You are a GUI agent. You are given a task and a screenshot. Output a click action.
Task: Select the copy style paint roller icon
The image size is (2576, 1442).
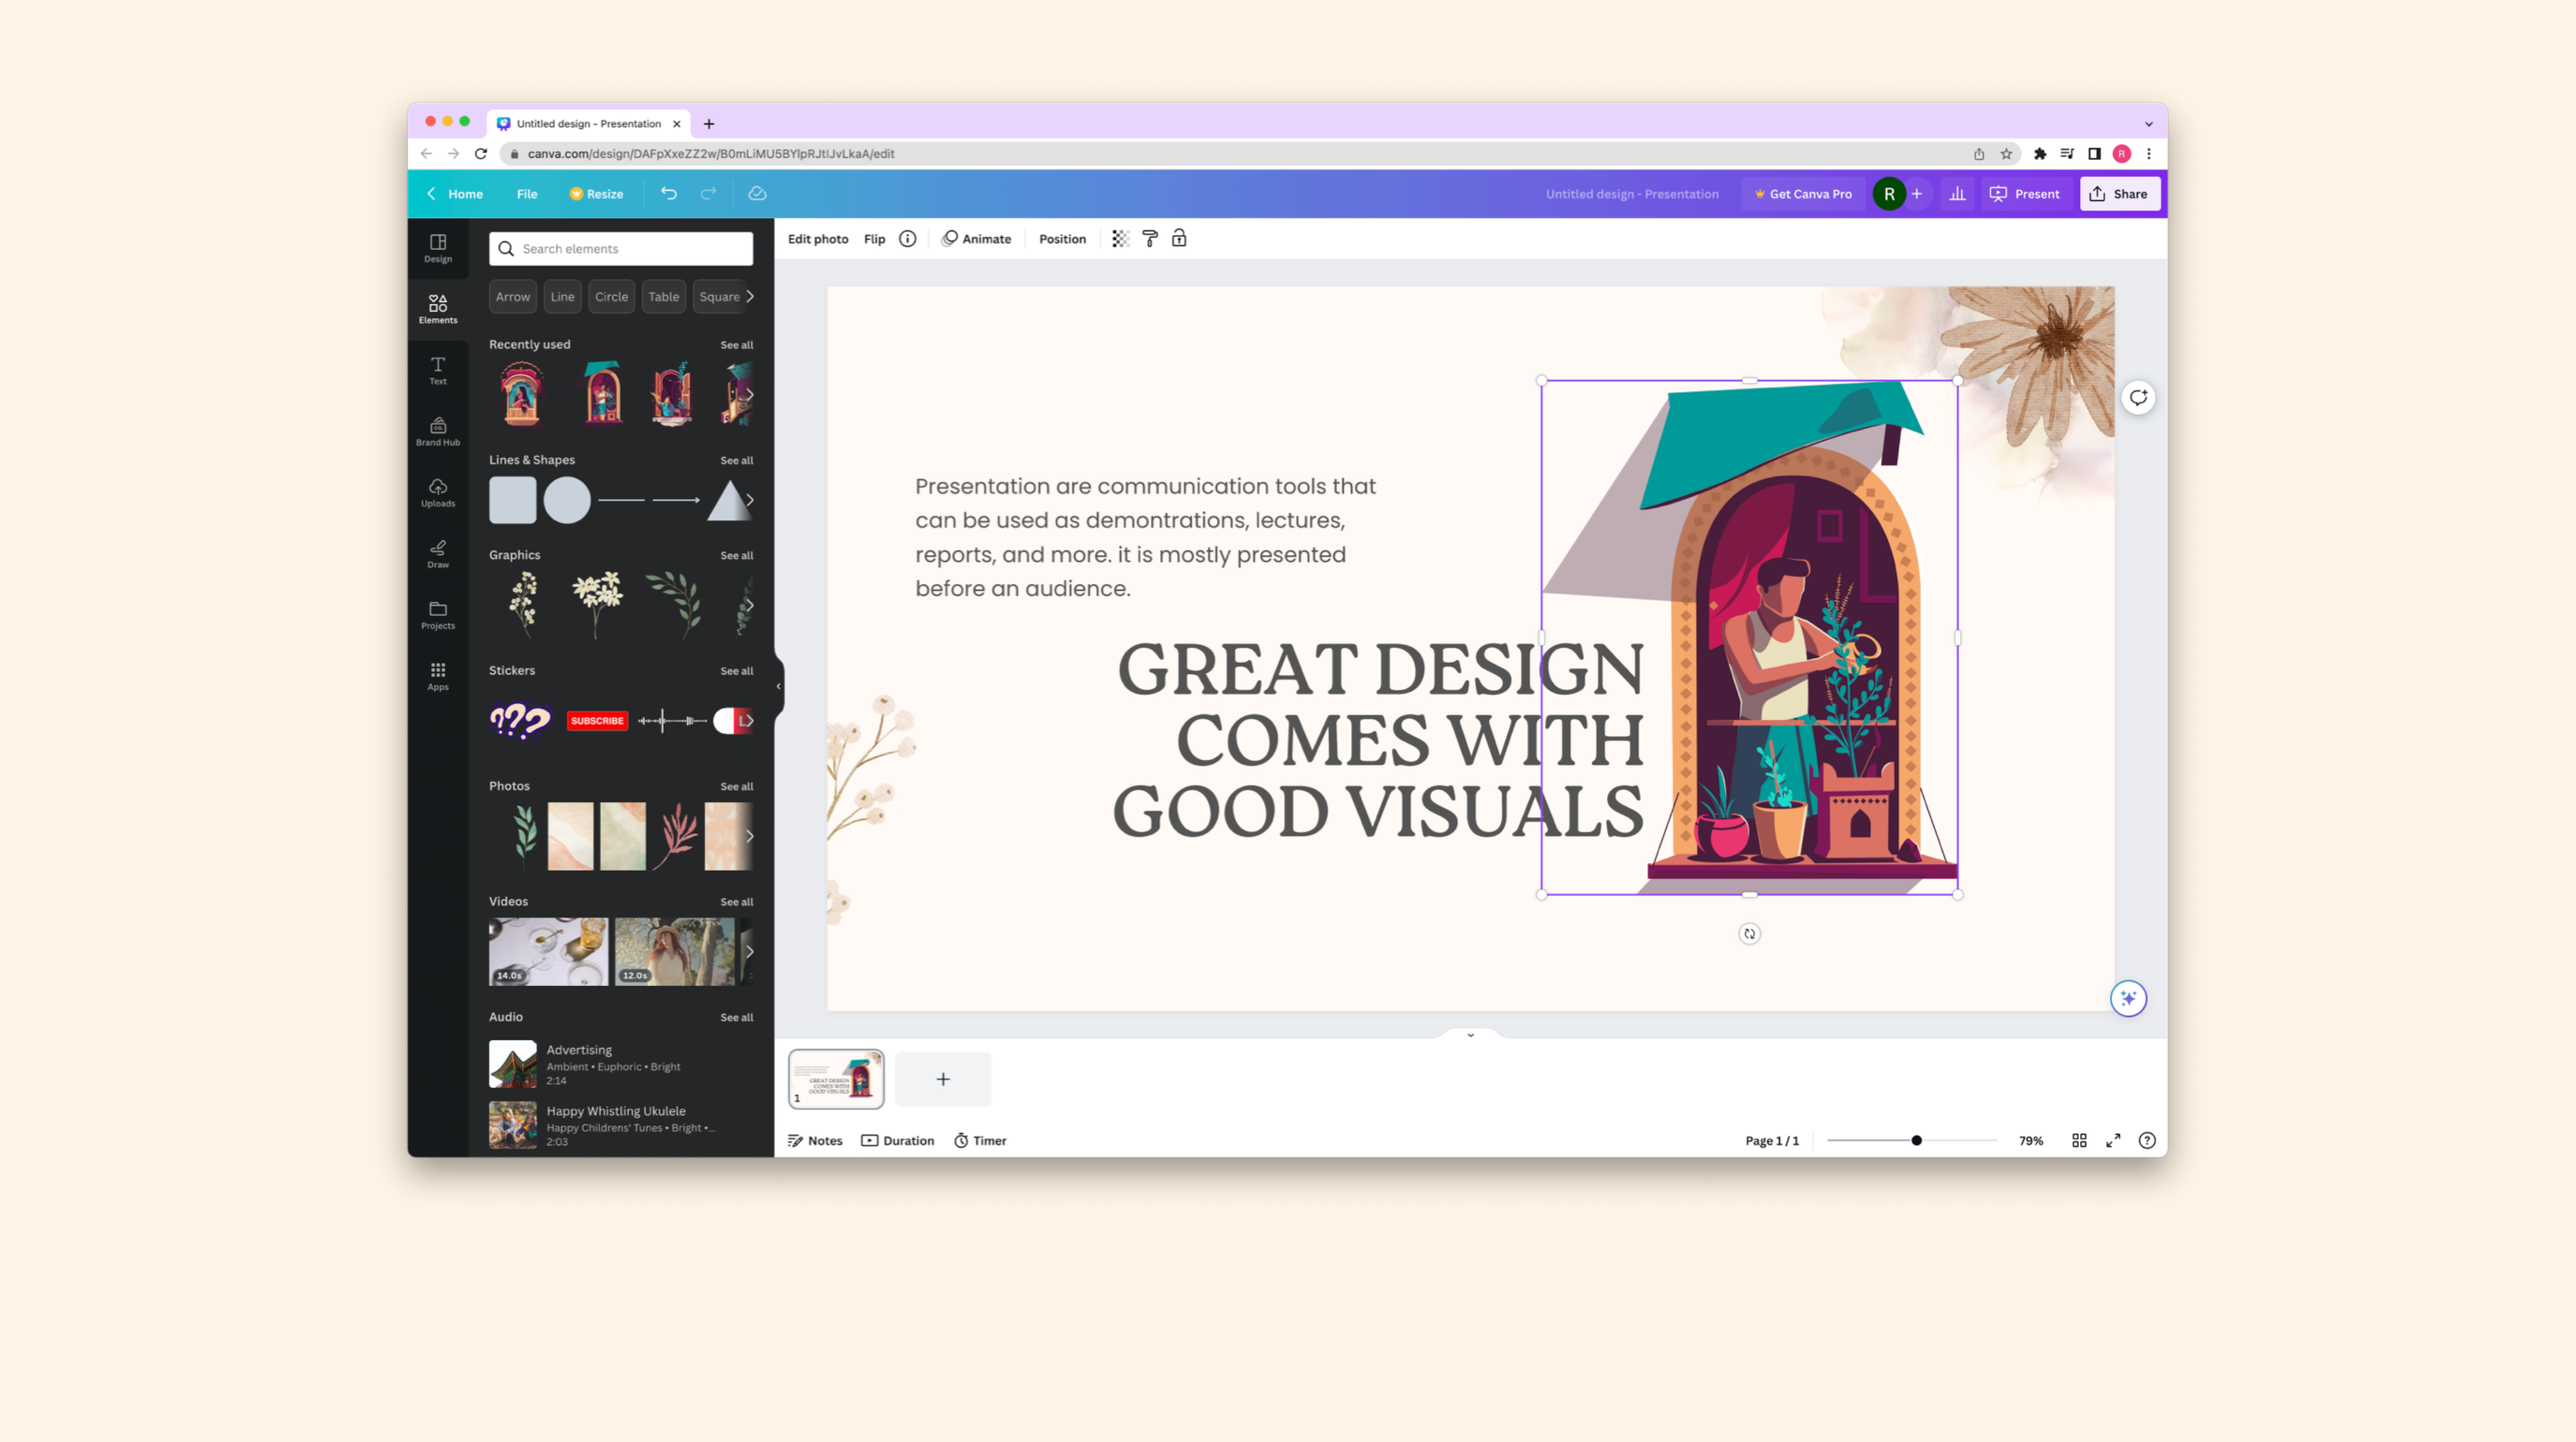(x=1149, y=238)
